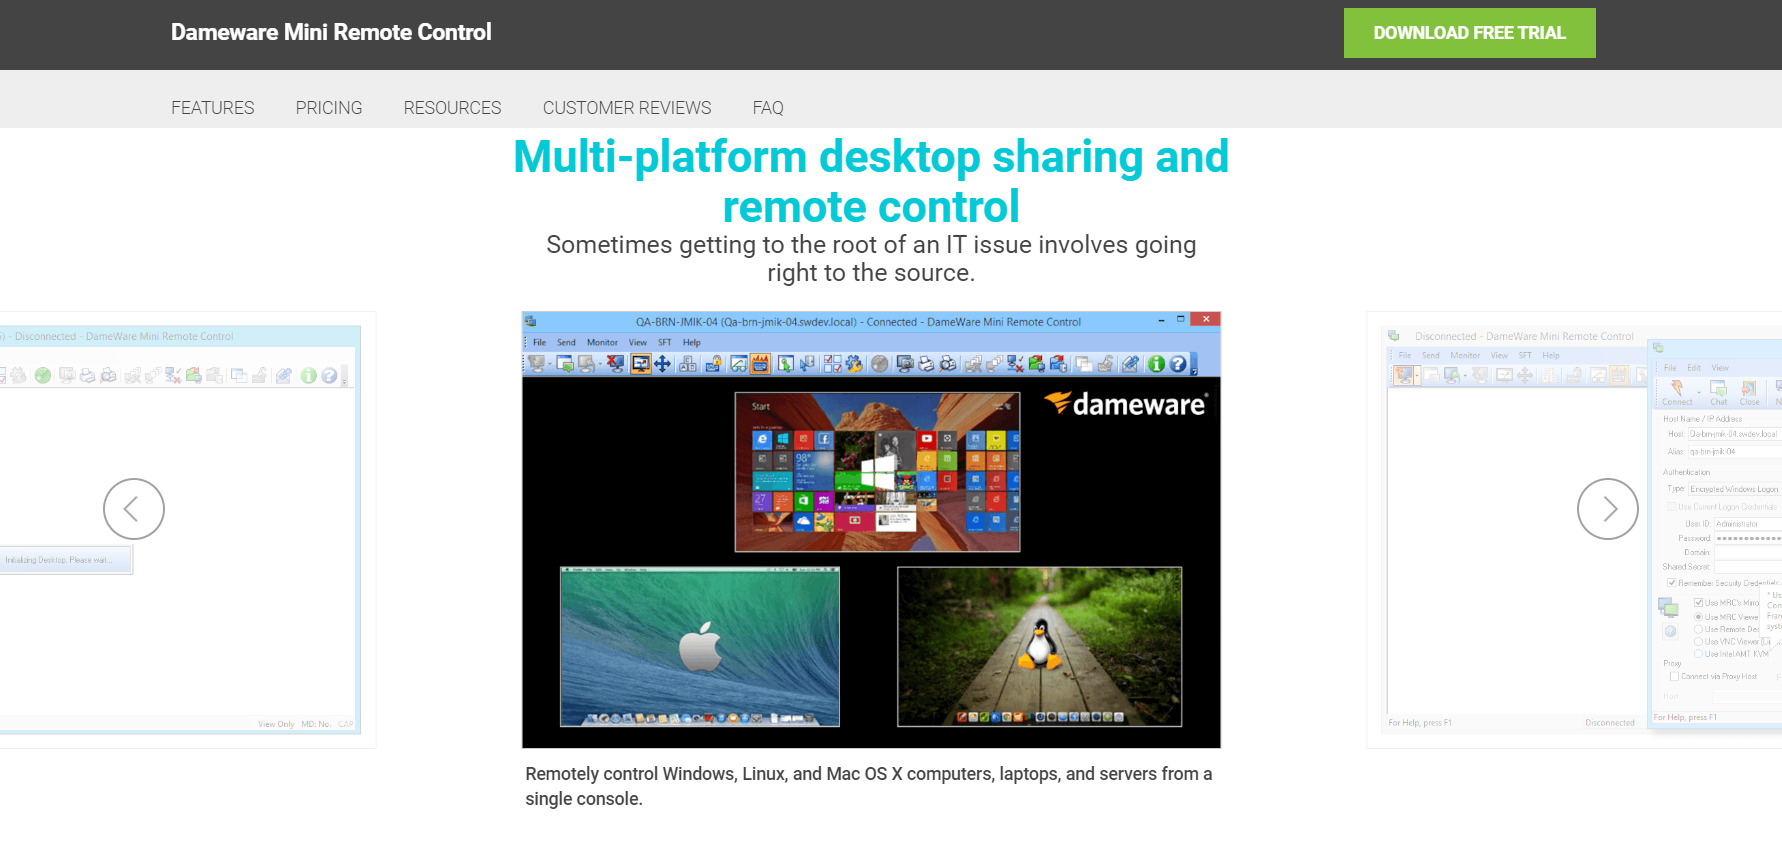Toggle Connect via Proxy Host checkbox

pos(1674,676)
